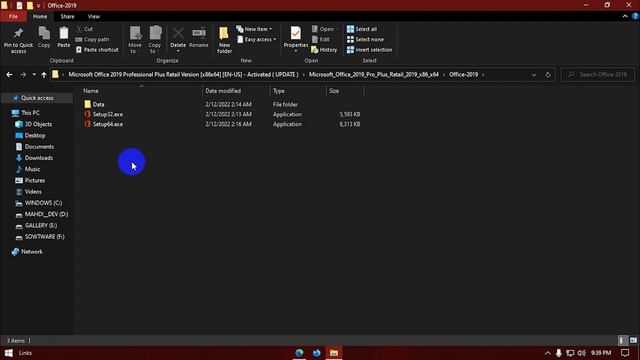Open Copy to menu

point(155,40)
